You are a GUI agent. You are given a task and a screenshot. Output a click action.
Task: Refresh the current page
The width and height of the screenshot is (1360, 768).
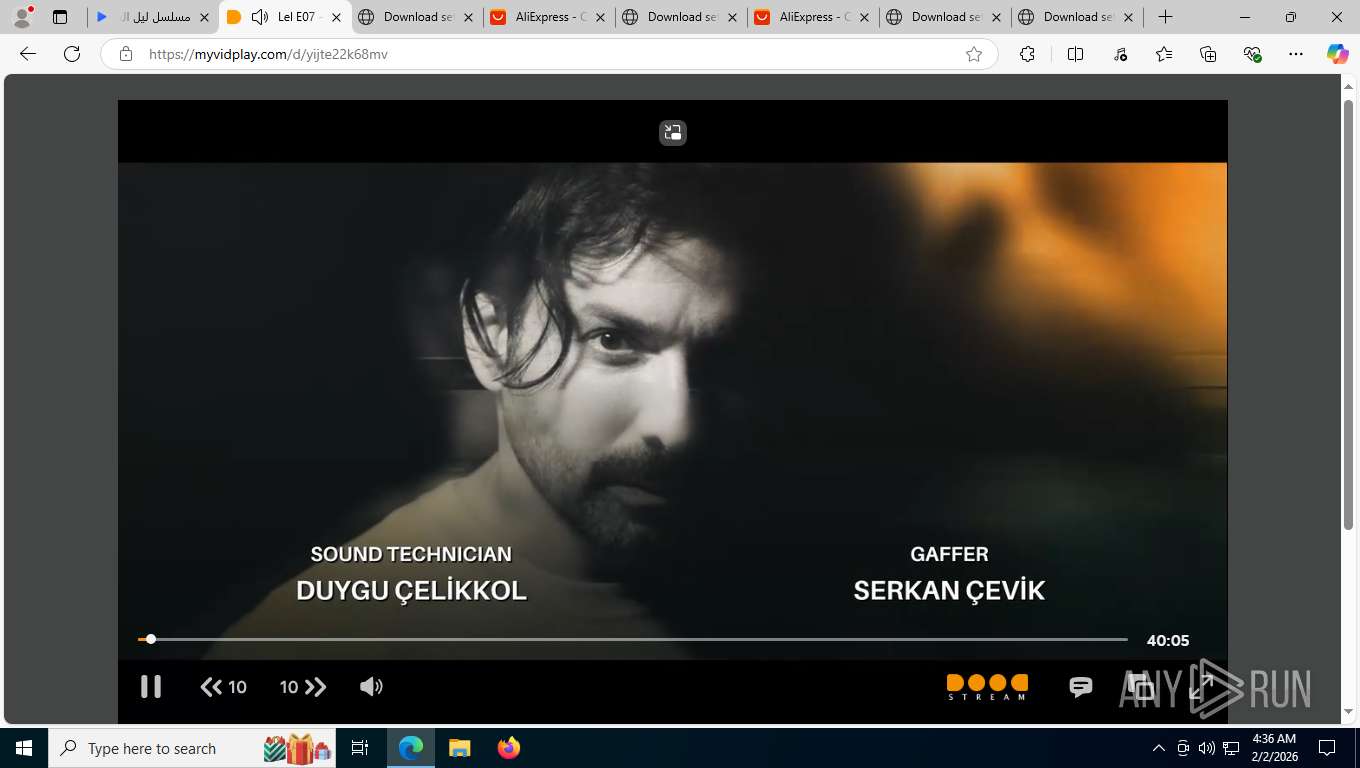[72, 54]
